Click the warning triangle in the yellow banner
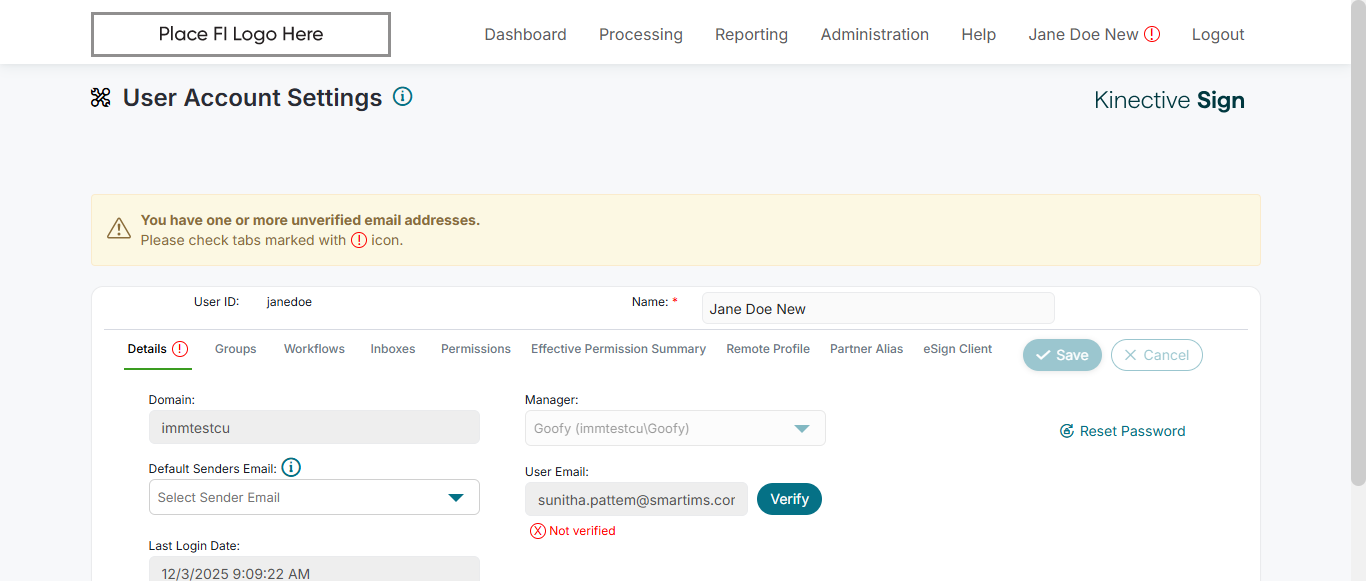The width and height of the screenshot is (1366, 581). [119, 229]
